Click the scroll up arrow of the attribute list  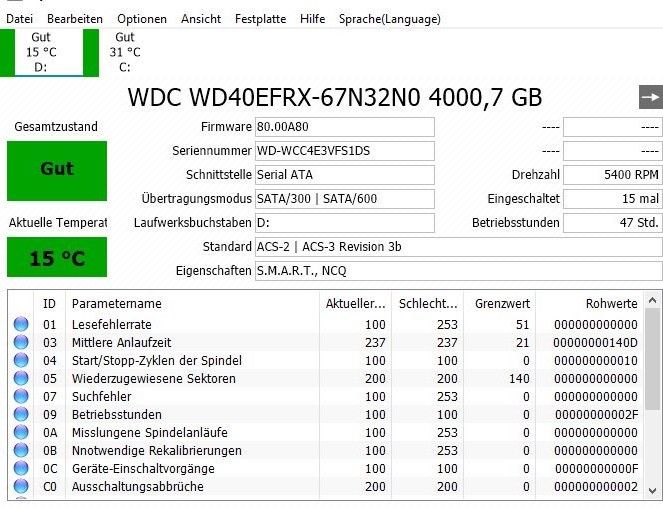(652, 301)
